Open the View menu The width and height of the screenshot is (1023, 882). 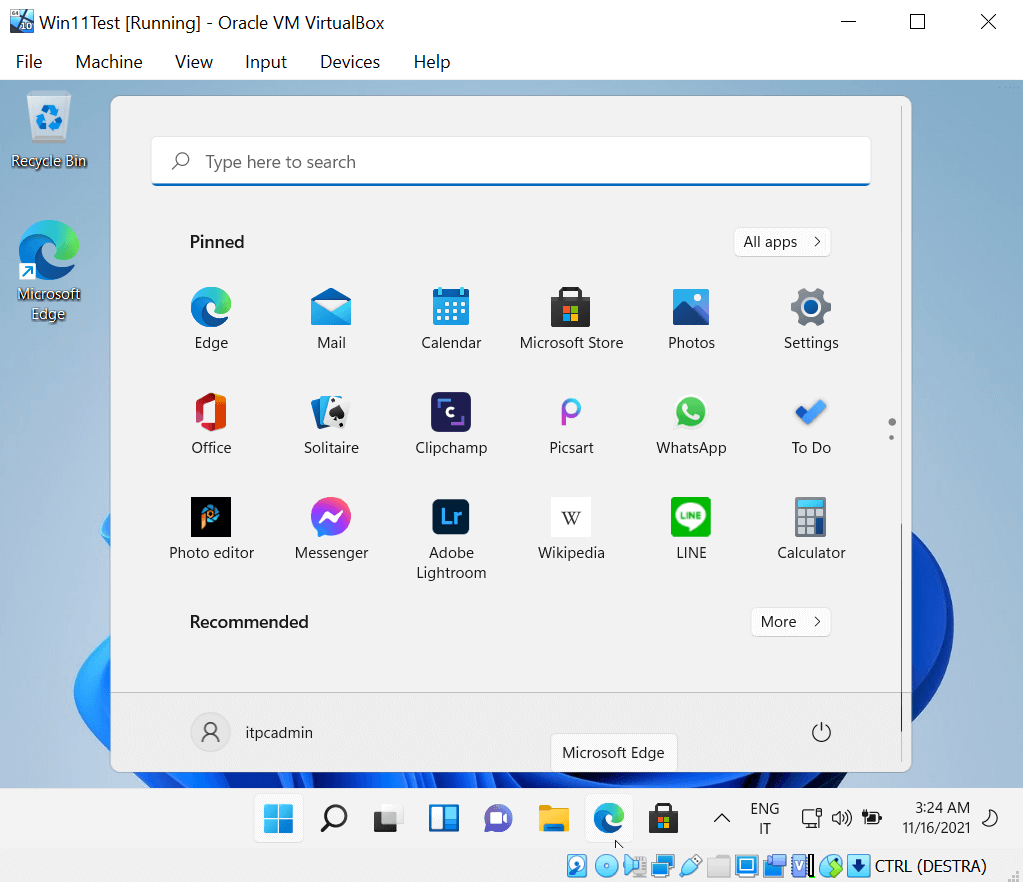click(x=194, y=62)
